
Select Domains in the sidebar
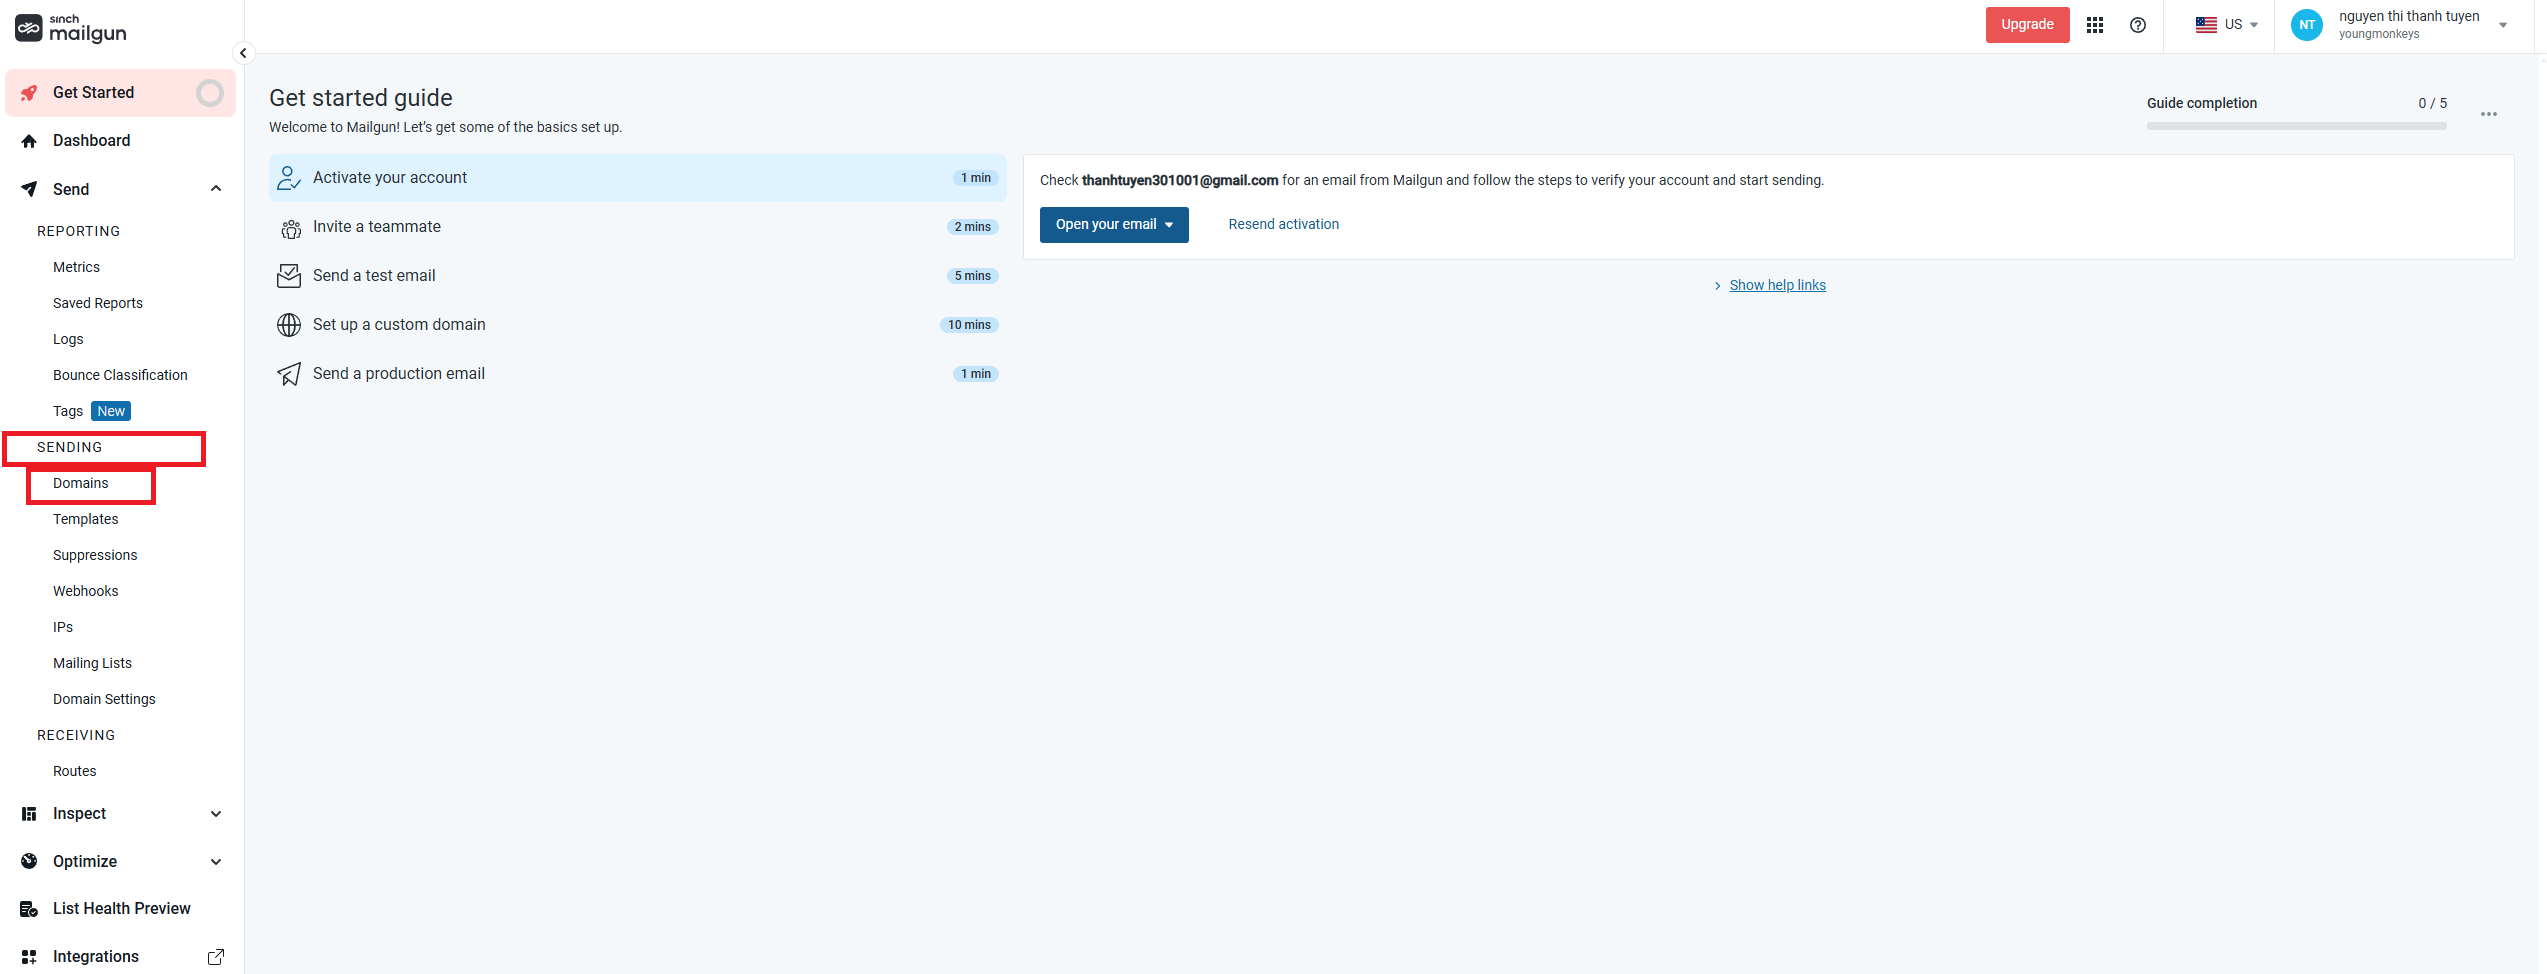pos(81,484)
